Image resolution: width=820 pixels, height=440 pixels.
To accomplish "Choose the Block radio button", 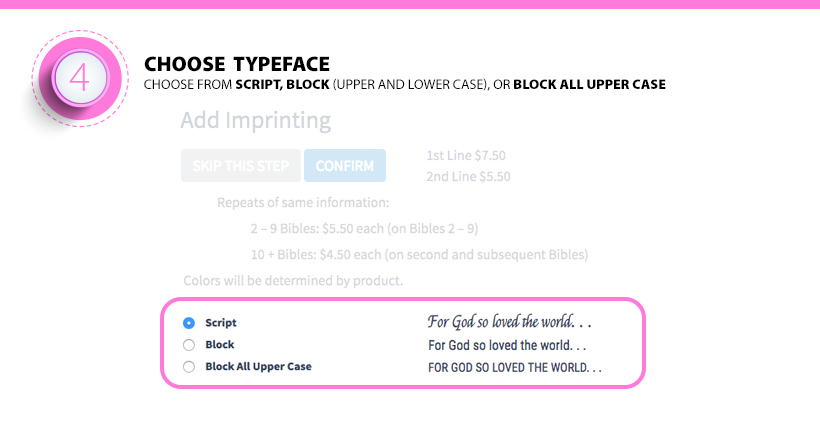I will [x=188, y=345].
